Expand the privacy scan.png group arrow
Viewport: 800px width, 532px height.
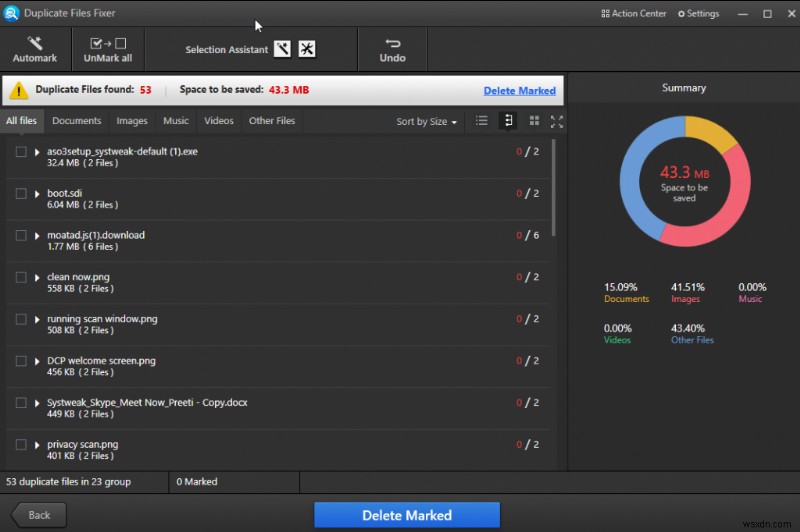coord(37,445)
